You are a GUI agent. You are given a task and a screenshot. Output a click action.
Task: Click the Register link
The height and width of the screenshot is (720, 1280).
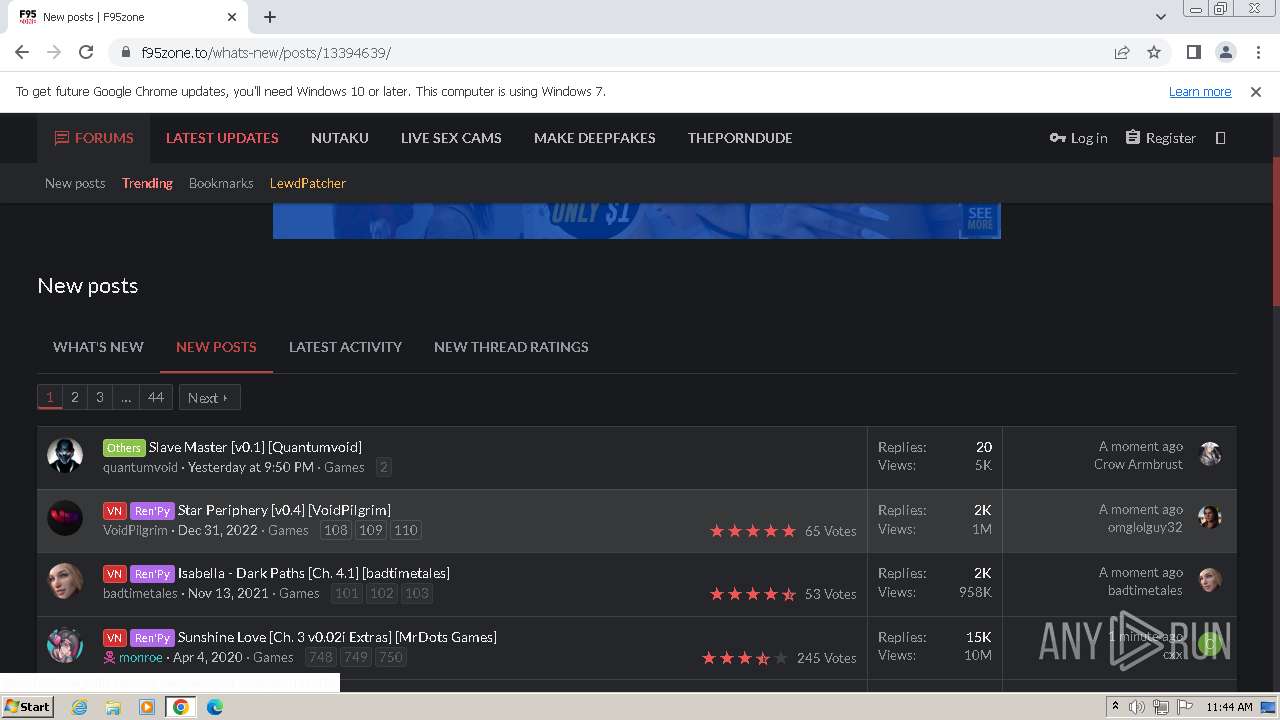[1160, 138]
